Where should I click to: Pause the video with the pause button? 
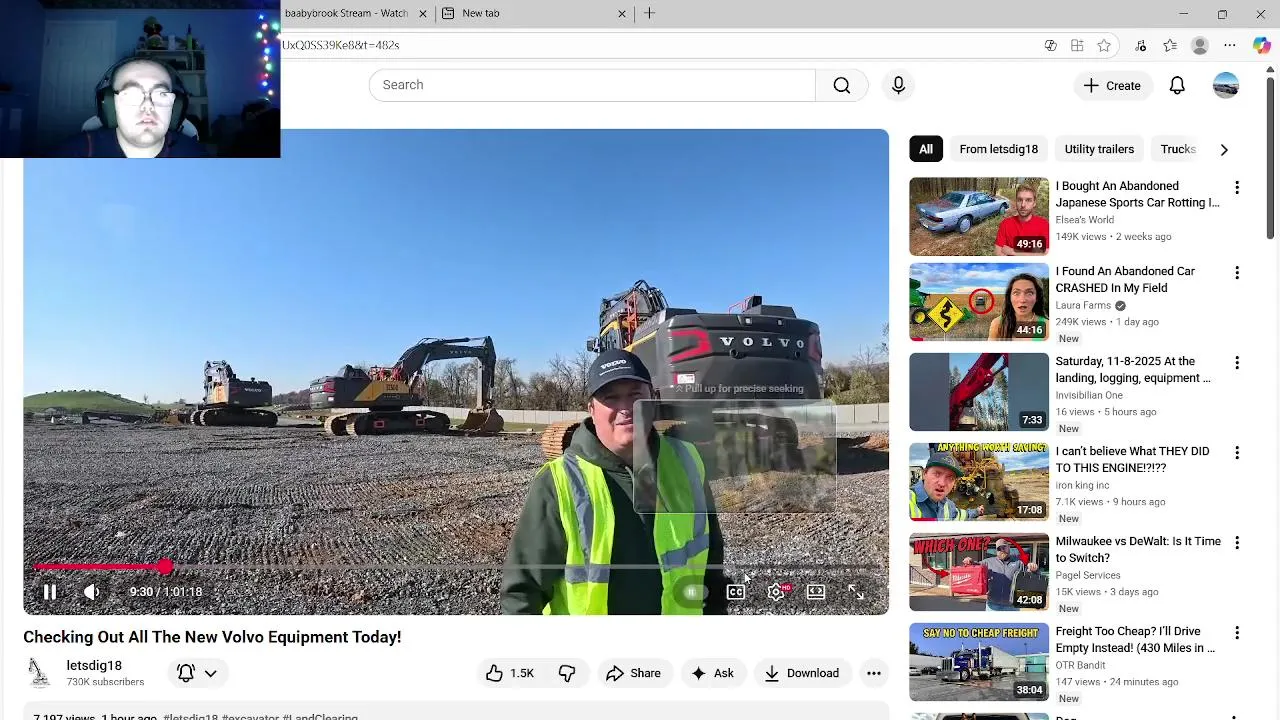tap(49, 592)
